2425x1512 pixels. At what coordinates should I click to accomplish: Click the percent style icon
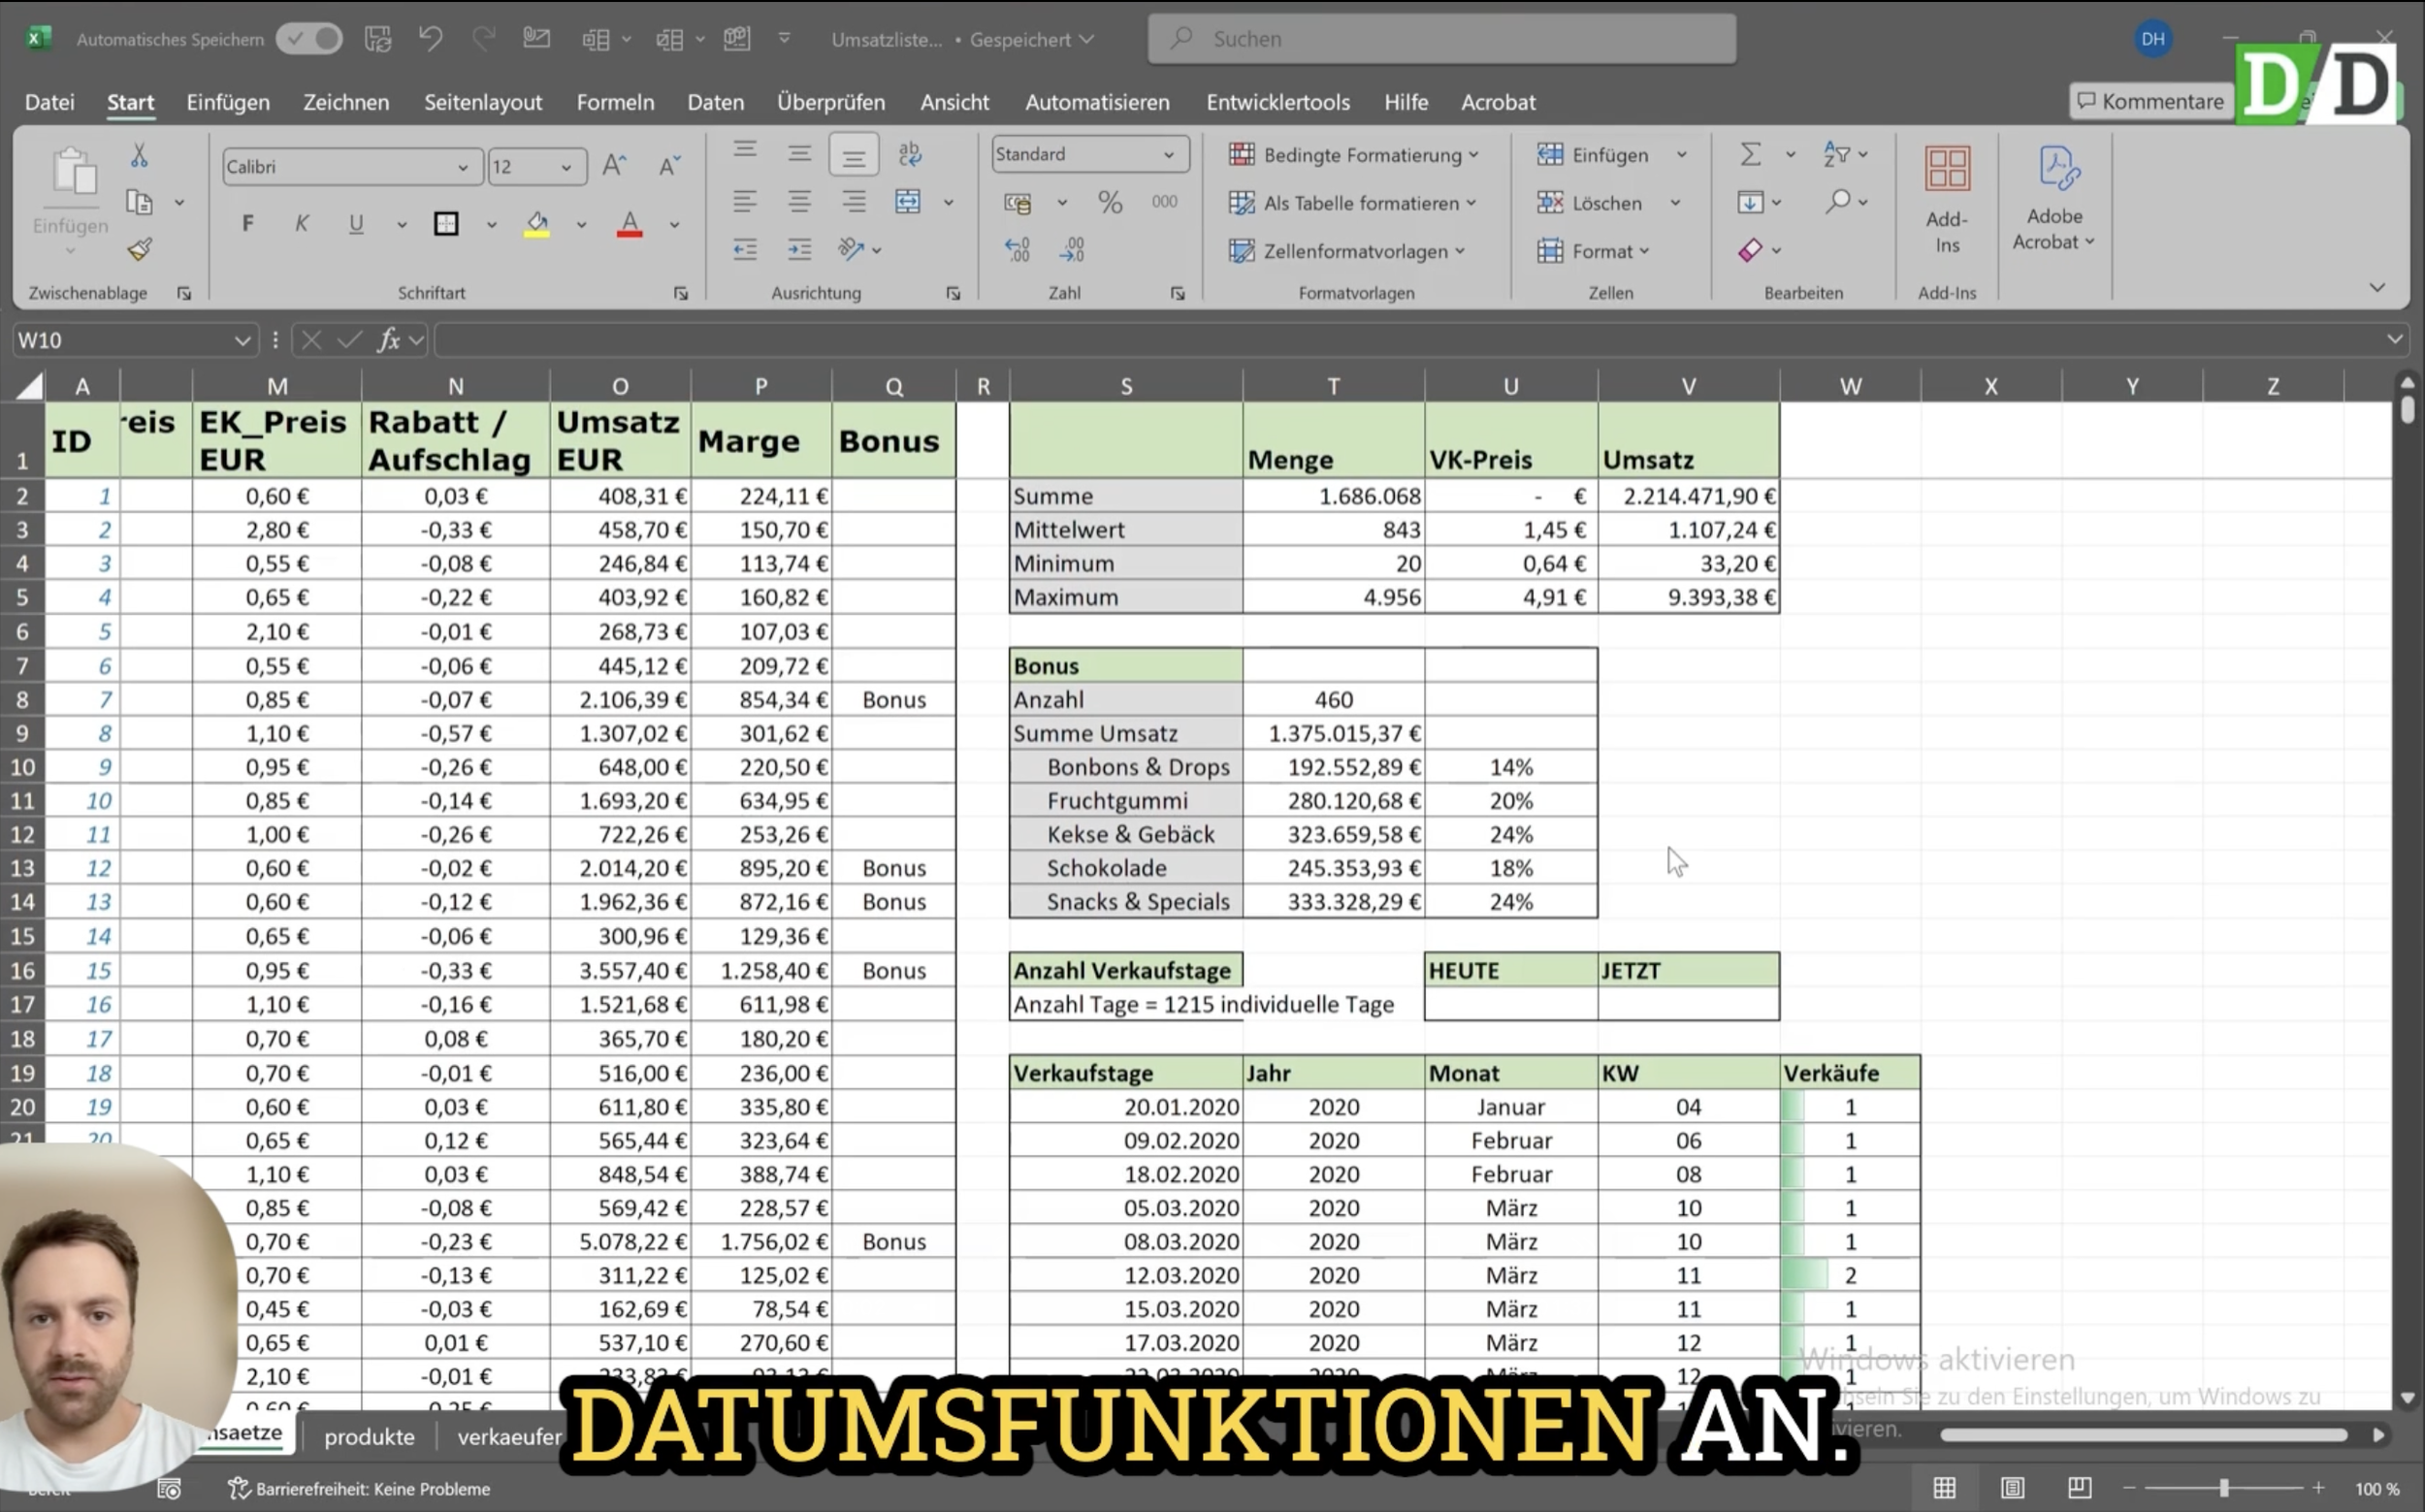click(x=1109, y=202)
